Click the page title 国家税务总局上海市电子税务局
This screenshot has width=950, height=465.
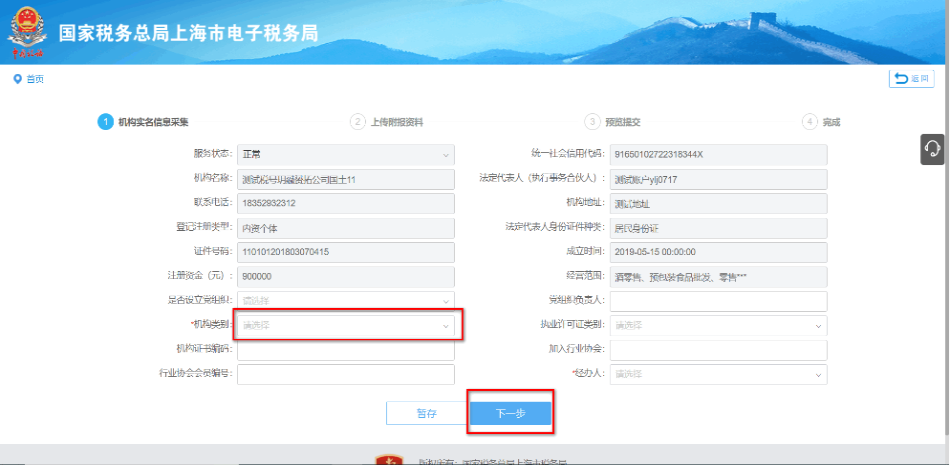tap(188, 33)
